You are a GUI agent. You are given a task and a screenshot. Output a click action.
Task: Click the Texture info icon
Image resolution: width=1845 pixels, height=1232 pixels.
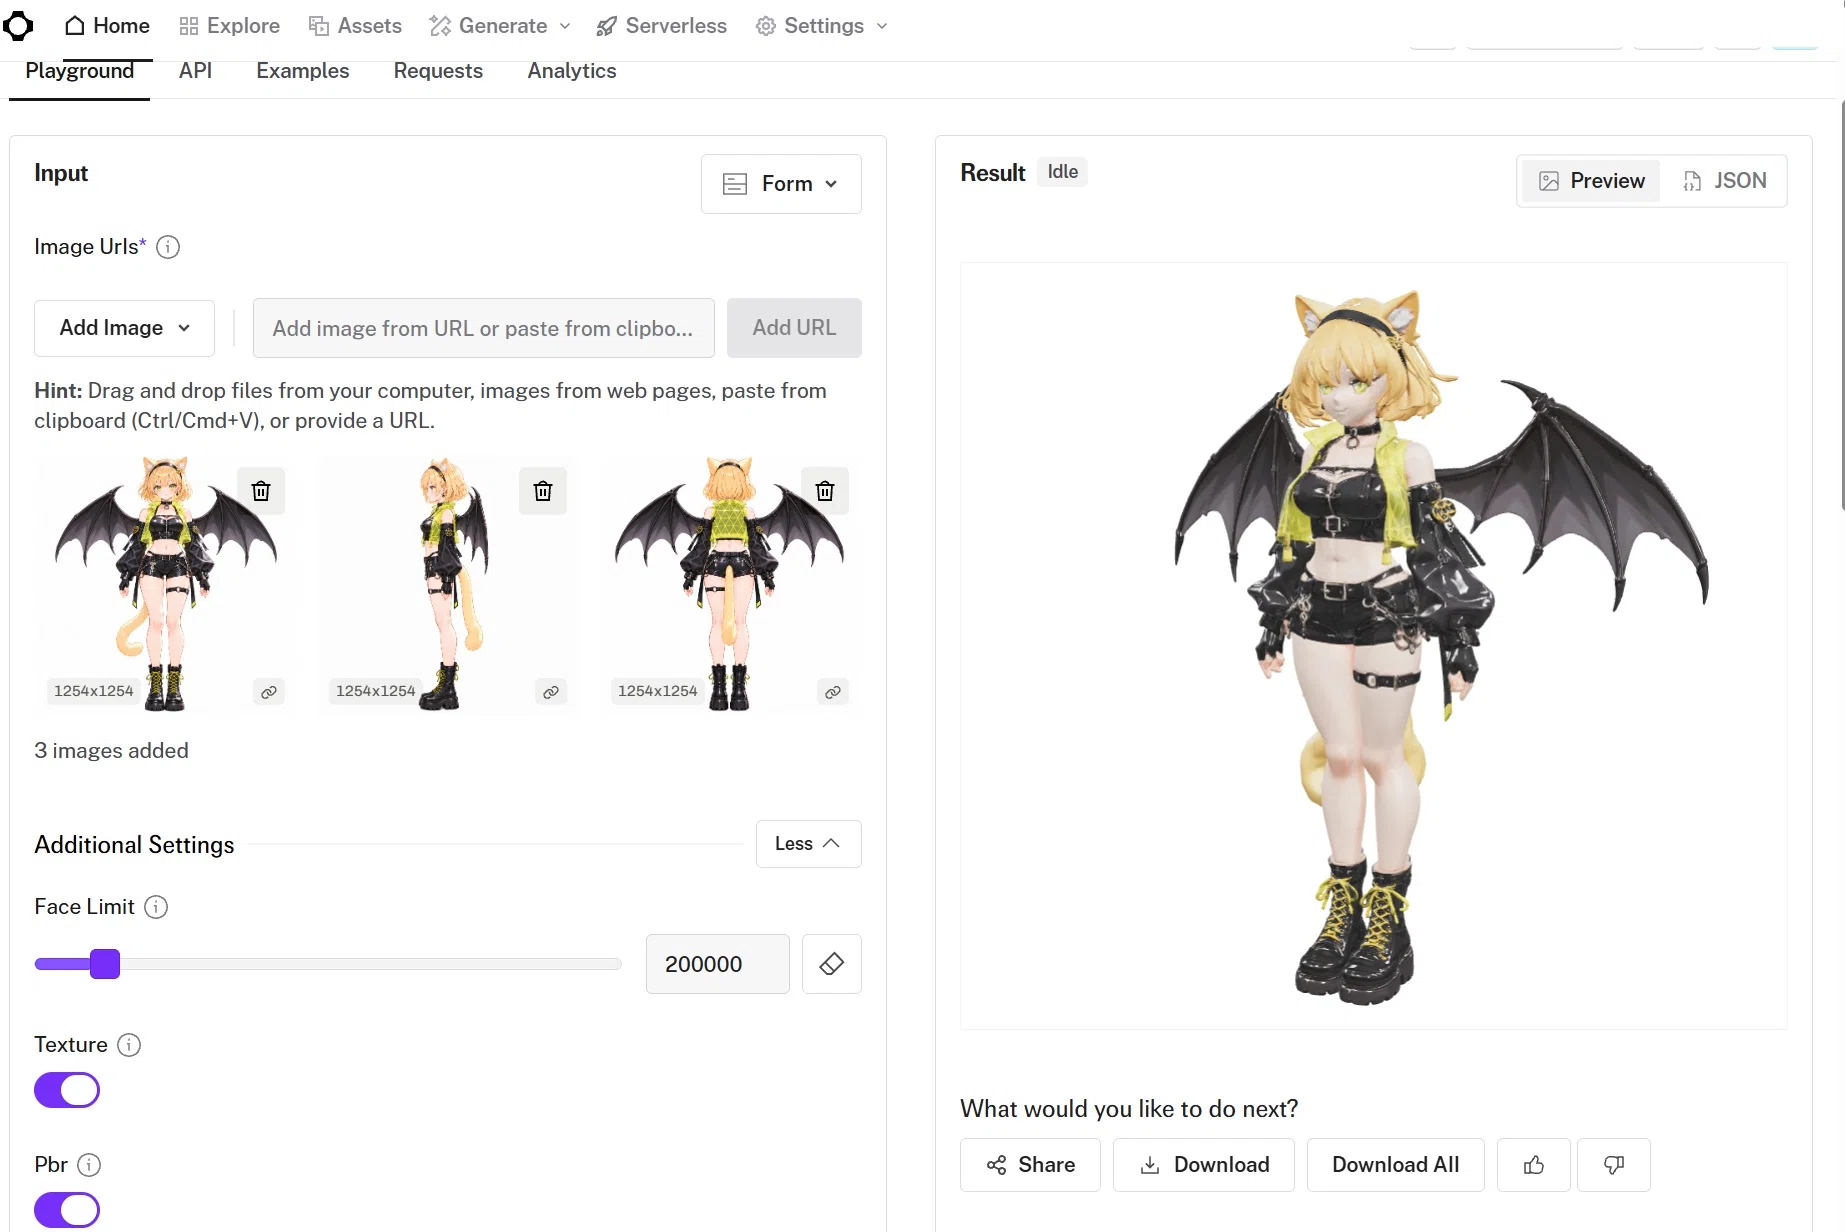point(129,1045)
